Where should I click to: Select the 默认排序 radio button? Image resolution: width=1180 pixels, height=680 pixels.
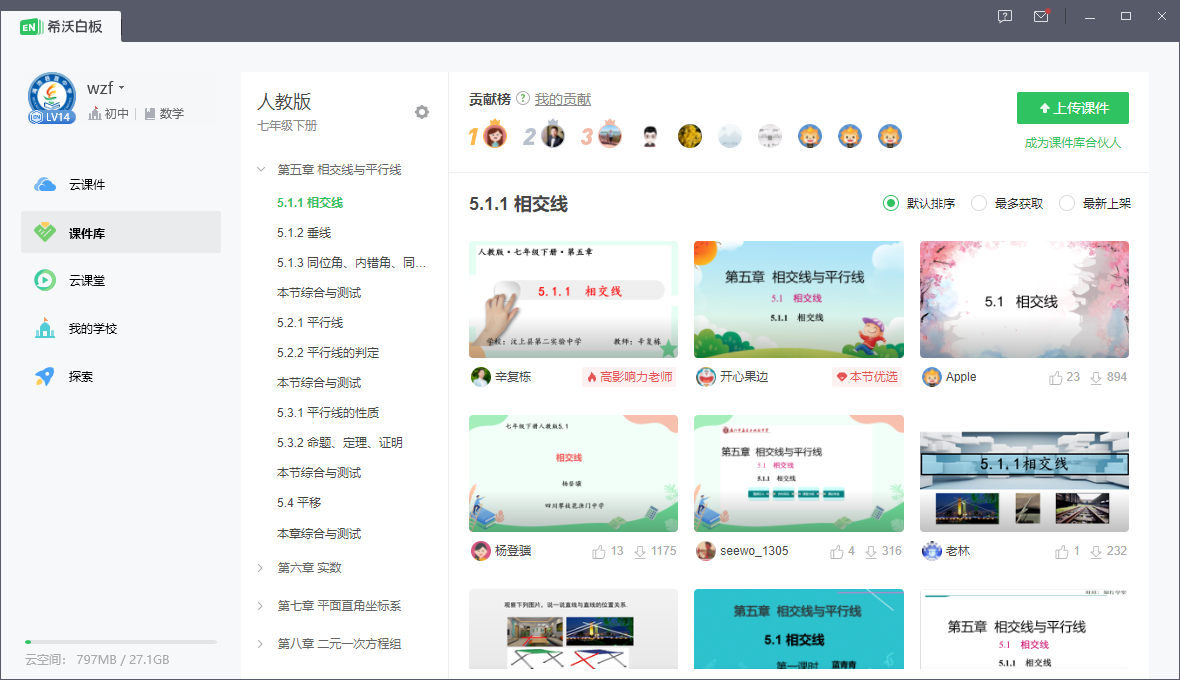[891, 203]
